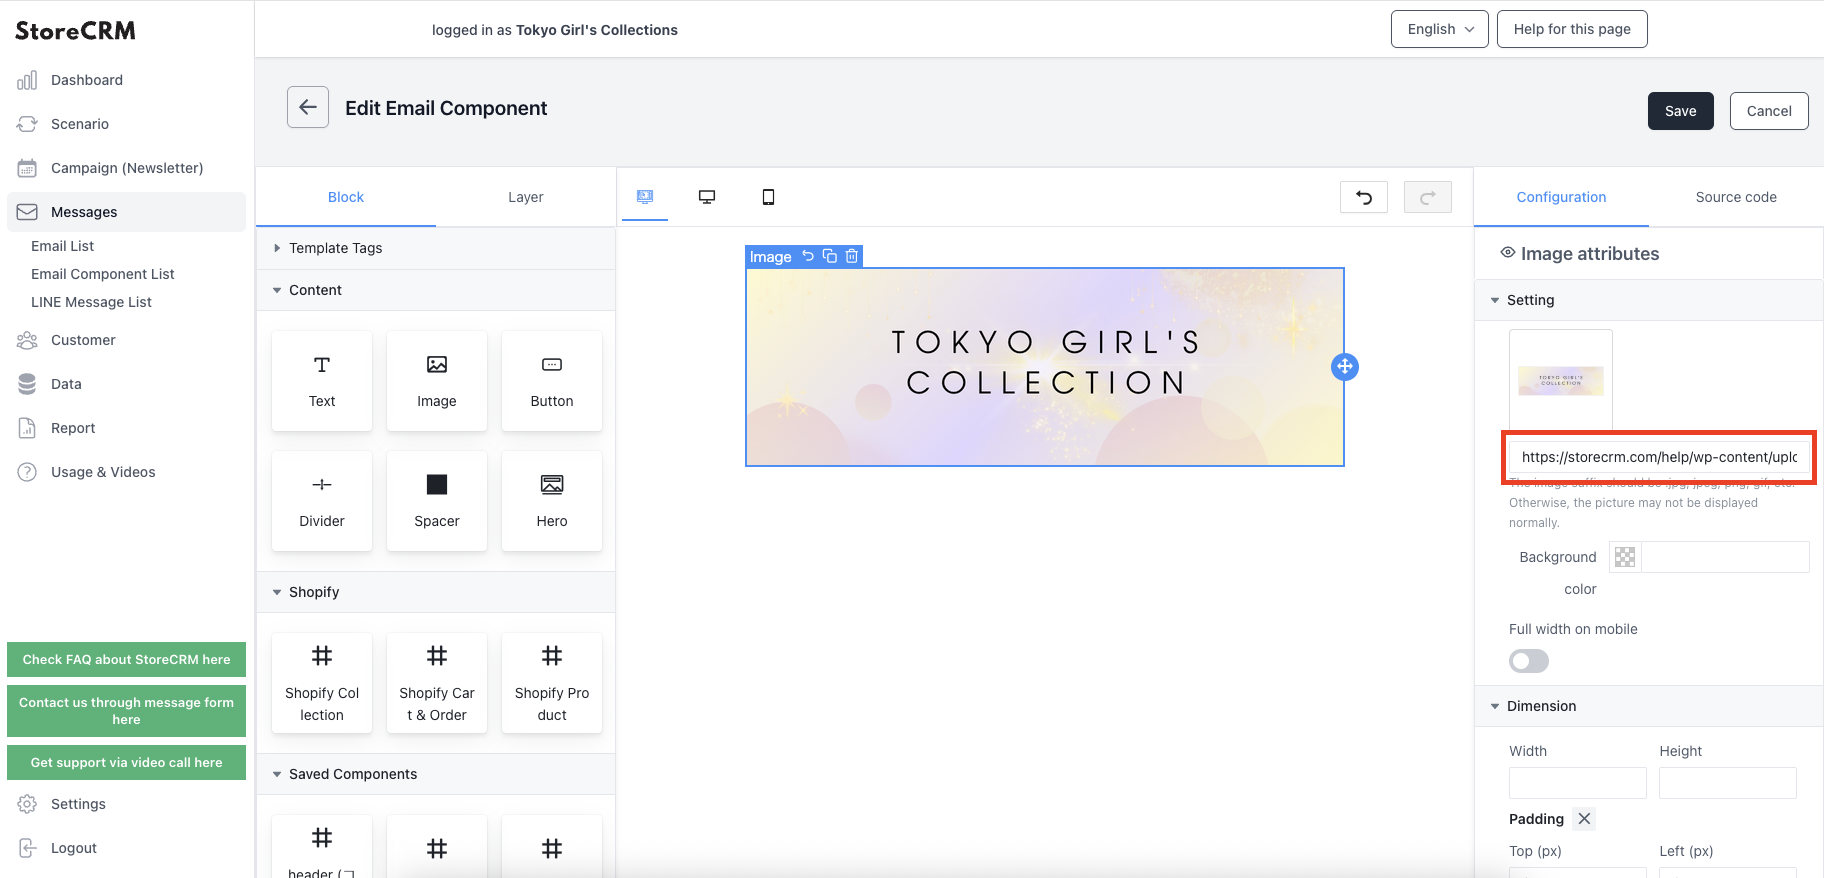Screen dimensions: 1824x878
Task: Open the Source code tab
Action: click(1736, 197)
